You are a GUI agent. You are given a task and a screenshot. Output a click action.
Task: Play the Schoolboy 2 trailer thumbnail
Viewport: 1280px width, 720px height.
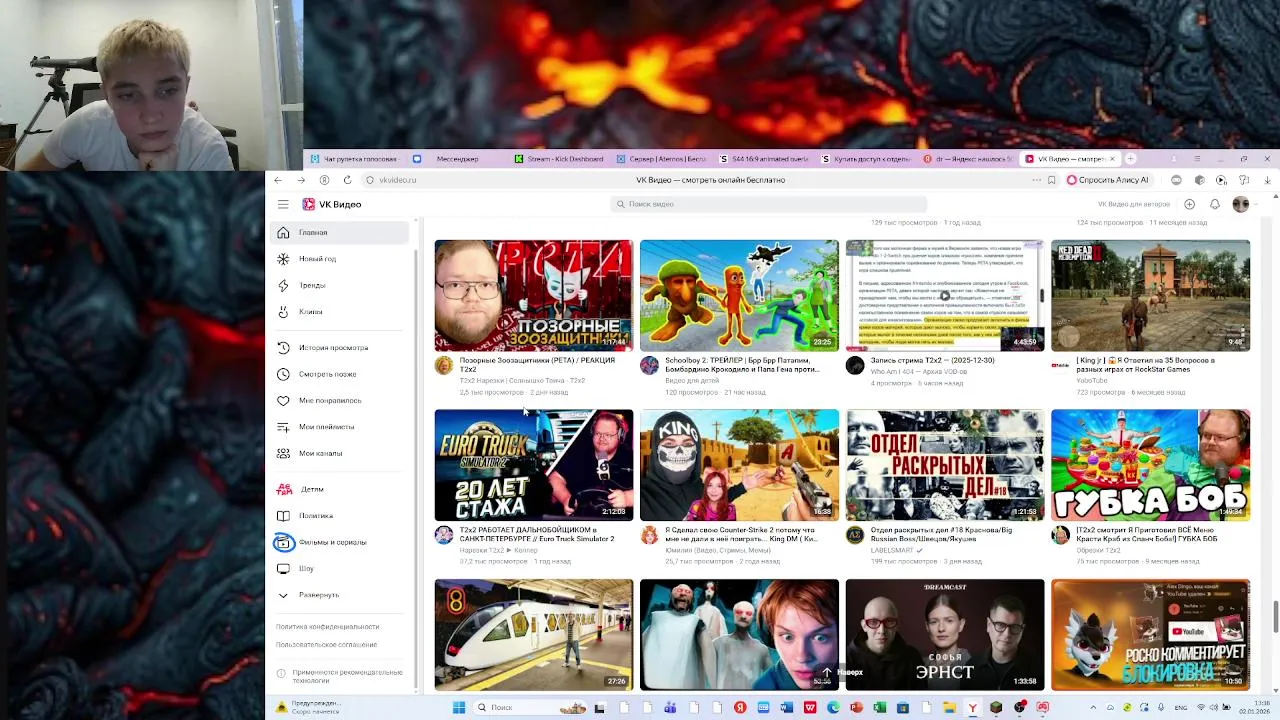click(x=739, y=295)
